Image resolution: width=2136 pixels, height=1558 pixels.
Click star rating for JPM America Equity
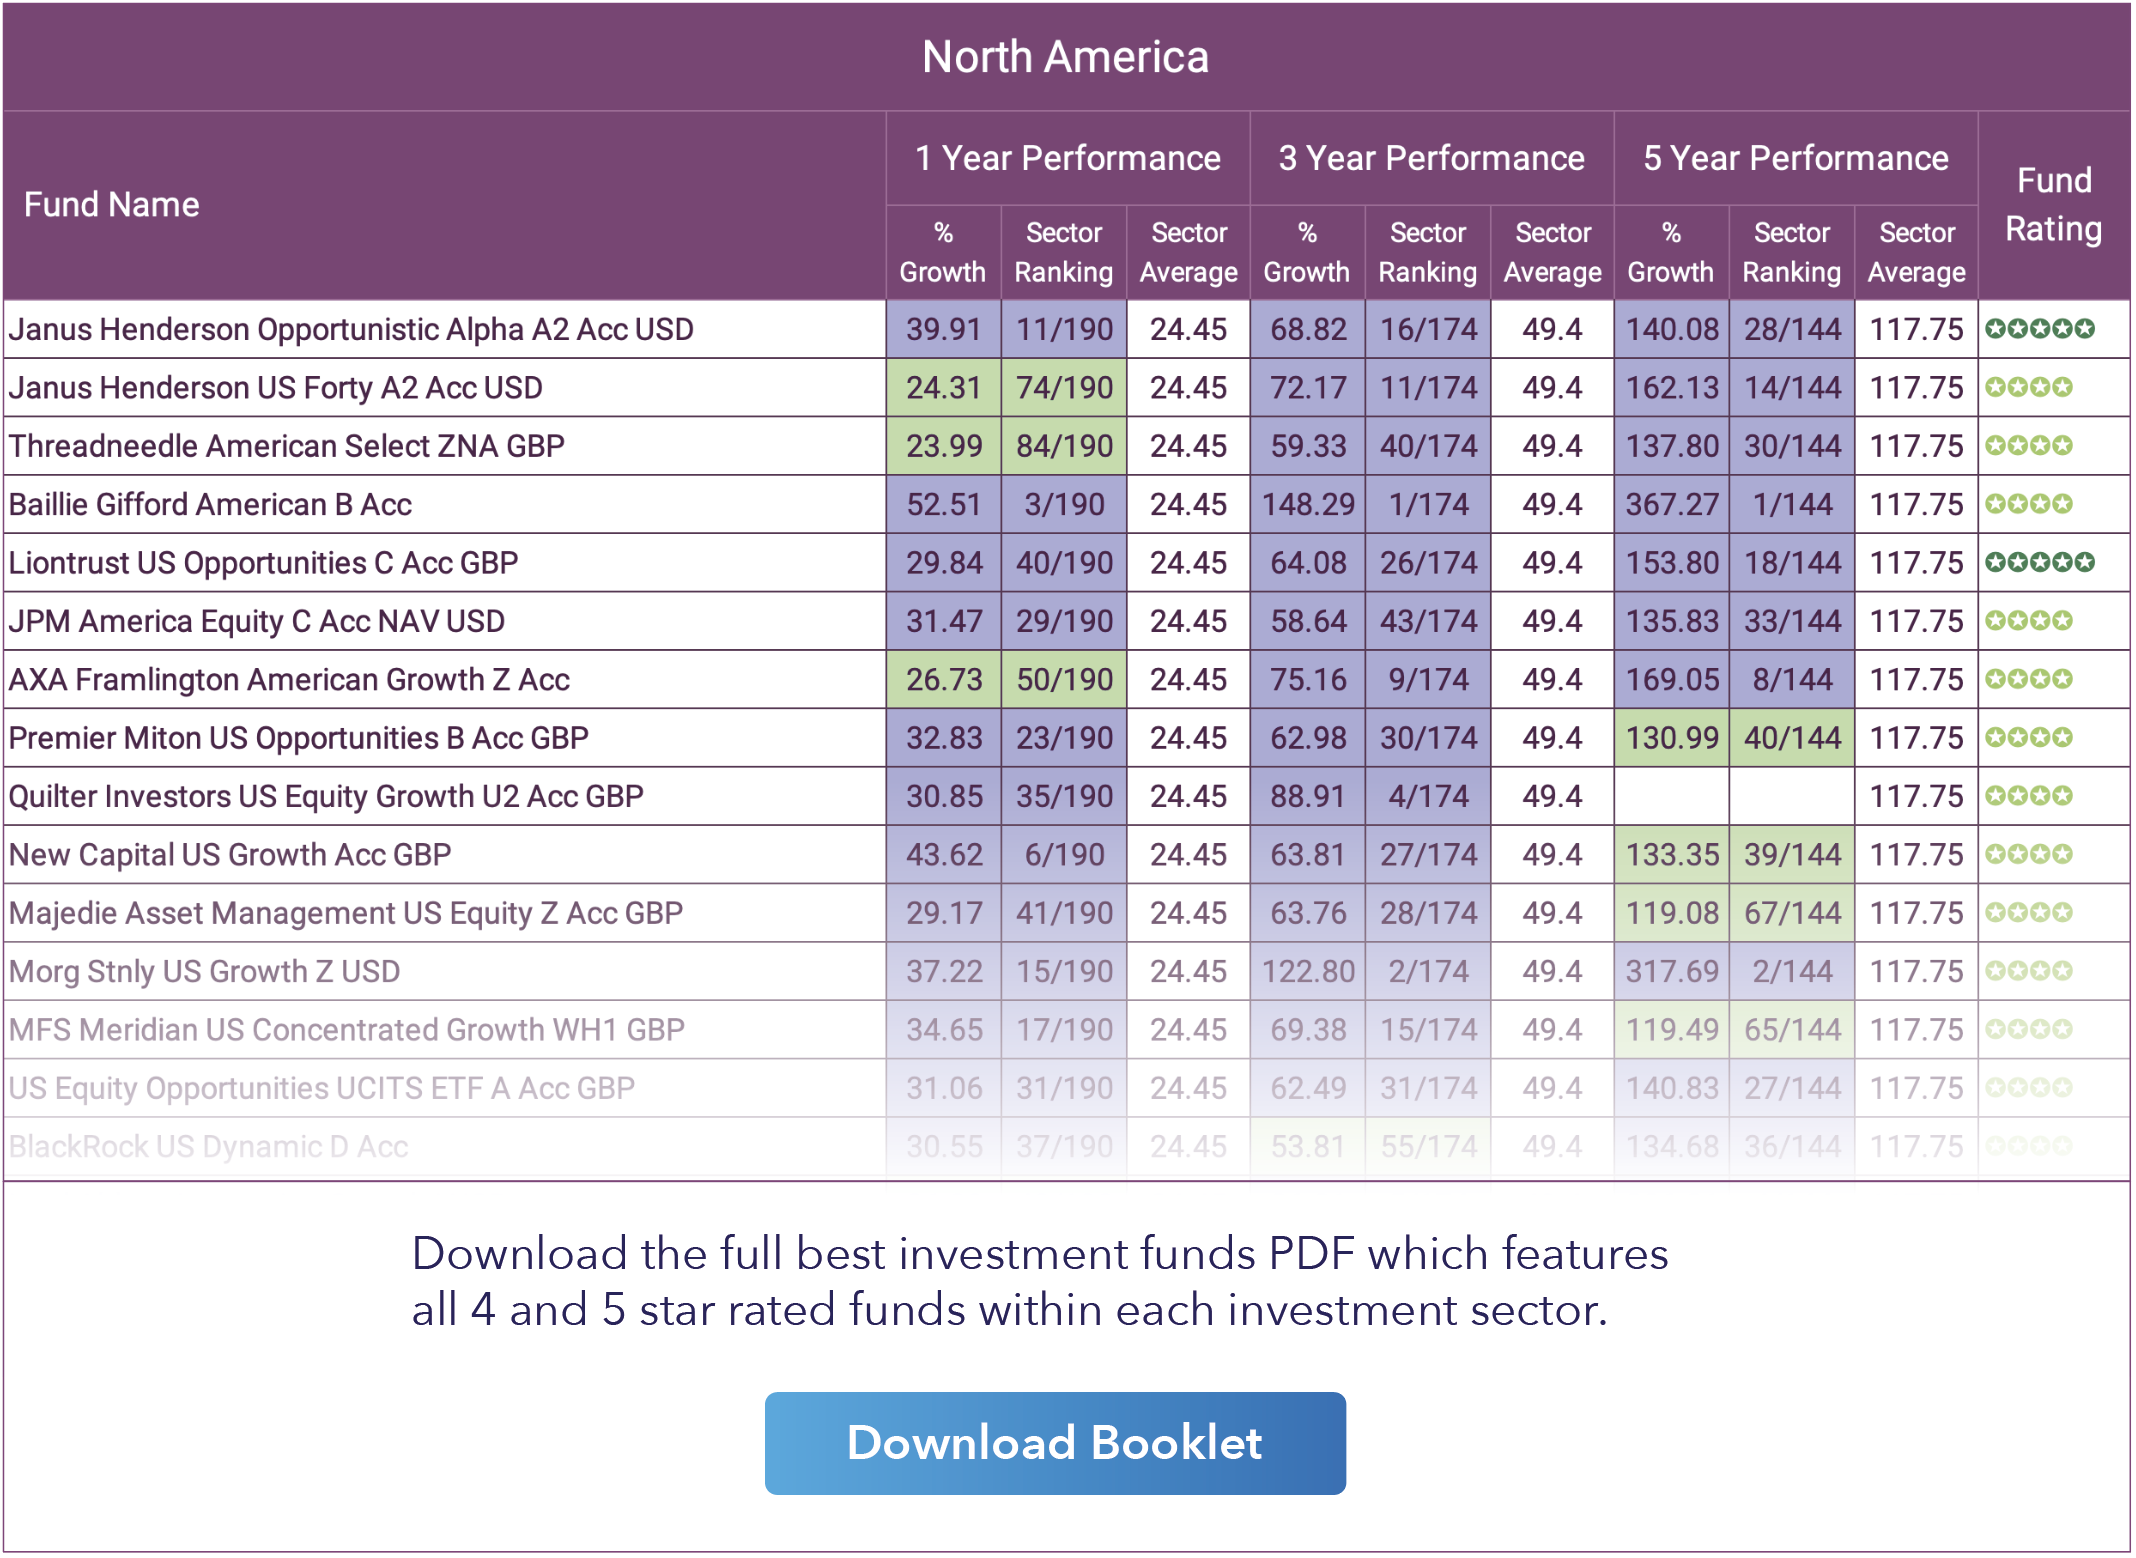pyautogui.click(x=2028, y=621)
